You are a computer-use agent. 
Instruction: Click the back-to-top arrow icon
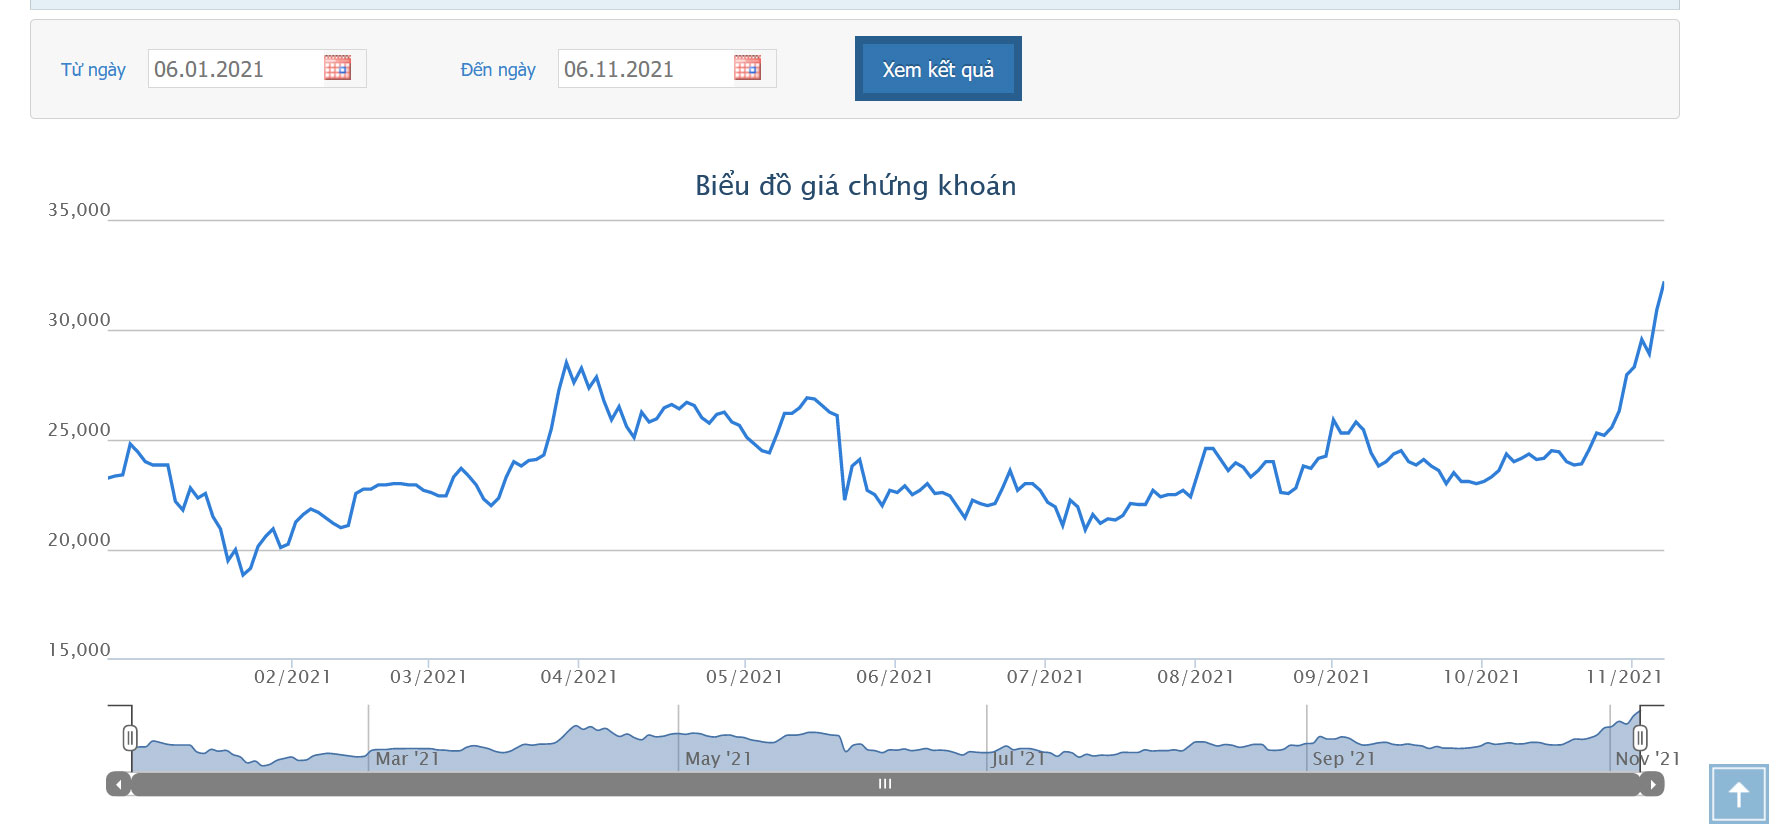point(1738,795)
